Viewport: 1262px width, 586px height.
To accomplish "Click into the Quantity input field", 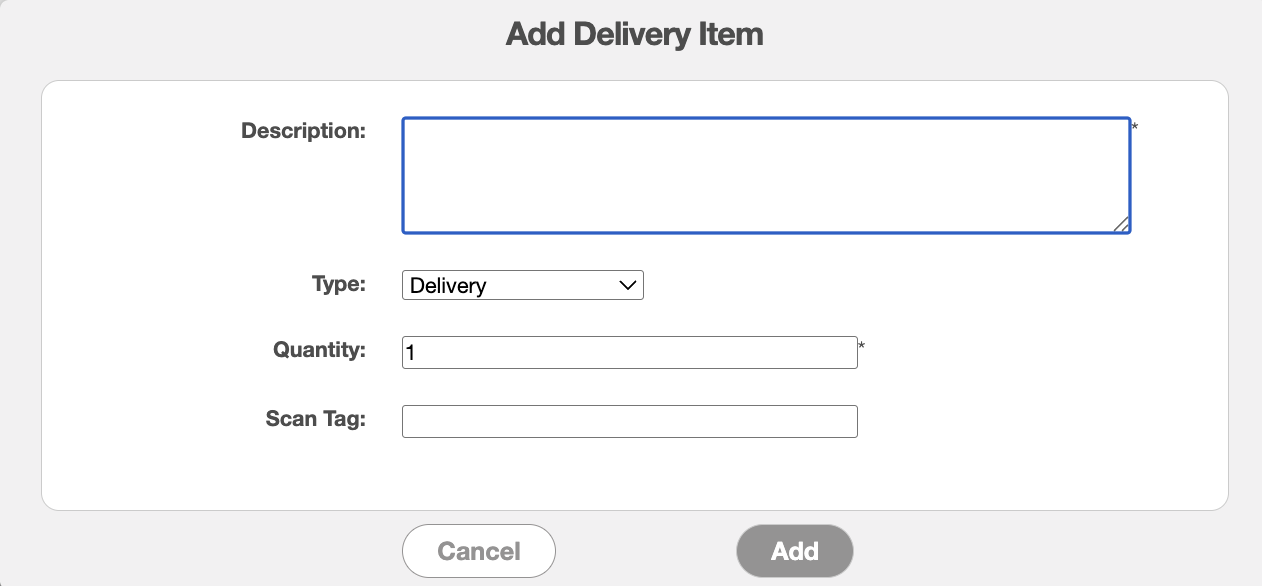I will coord(630,352).
